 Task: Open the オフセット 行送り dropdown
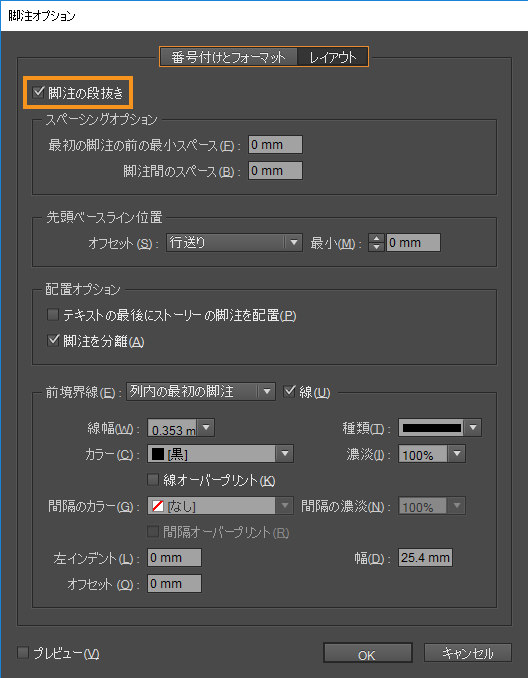pyautogui.click(x=234, y=243)
